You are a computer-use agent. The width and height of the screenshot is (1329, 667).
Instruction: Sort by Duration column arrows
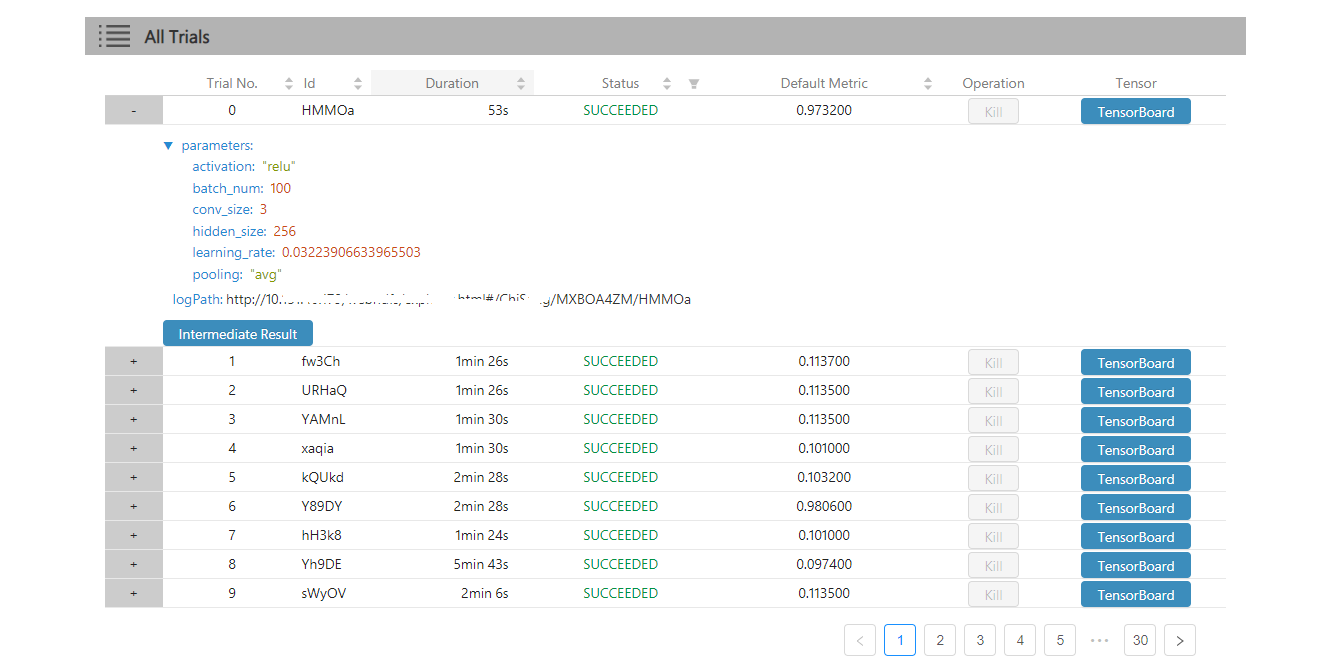(x=521, y=84)
